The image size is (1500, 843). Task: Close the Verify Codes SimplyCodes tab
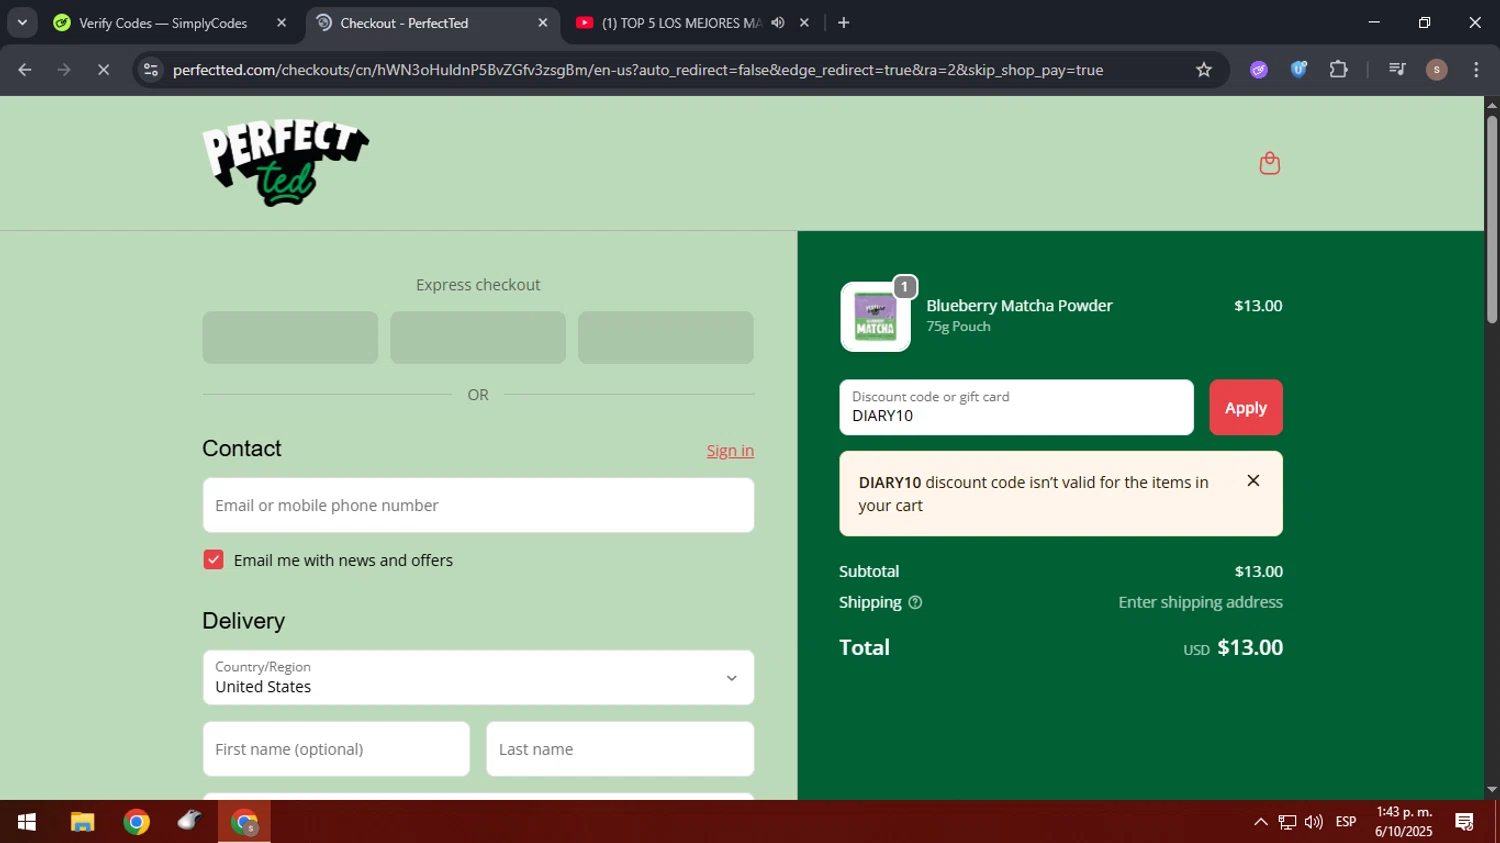(281, 23)
